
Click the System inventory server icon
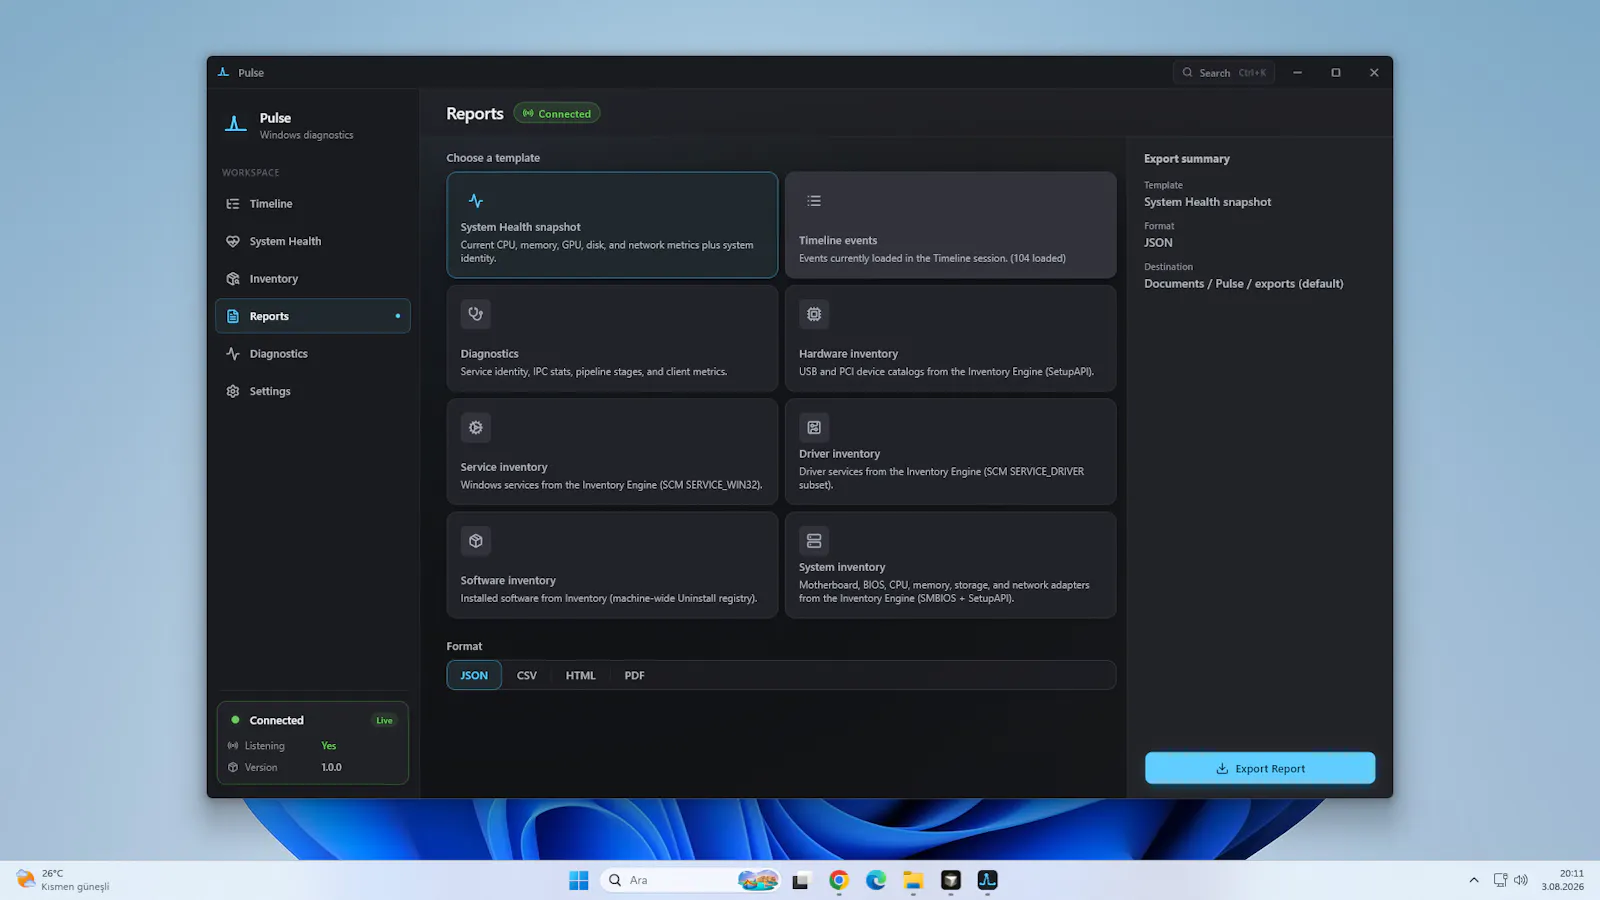click(814, 541)
